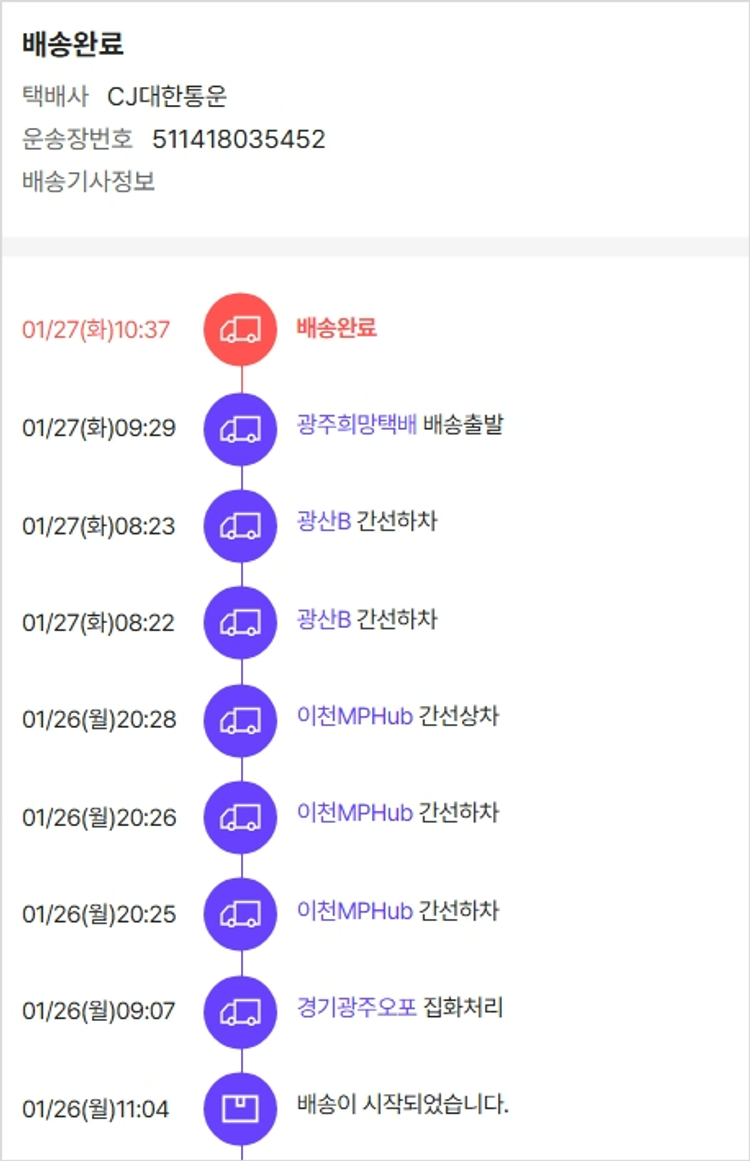Viewport: 750px width, 1161px height.
Task: Click the box icon for 배송이 시작되었습니다
Action: coord(241,1108)
